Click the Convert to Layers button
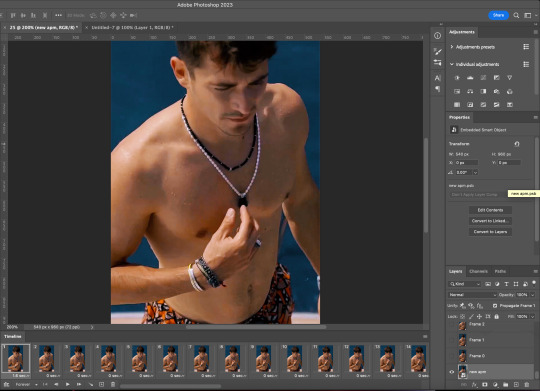Image resolution: width=540 pixels, height=391 pixels. [x=490, y=232]
